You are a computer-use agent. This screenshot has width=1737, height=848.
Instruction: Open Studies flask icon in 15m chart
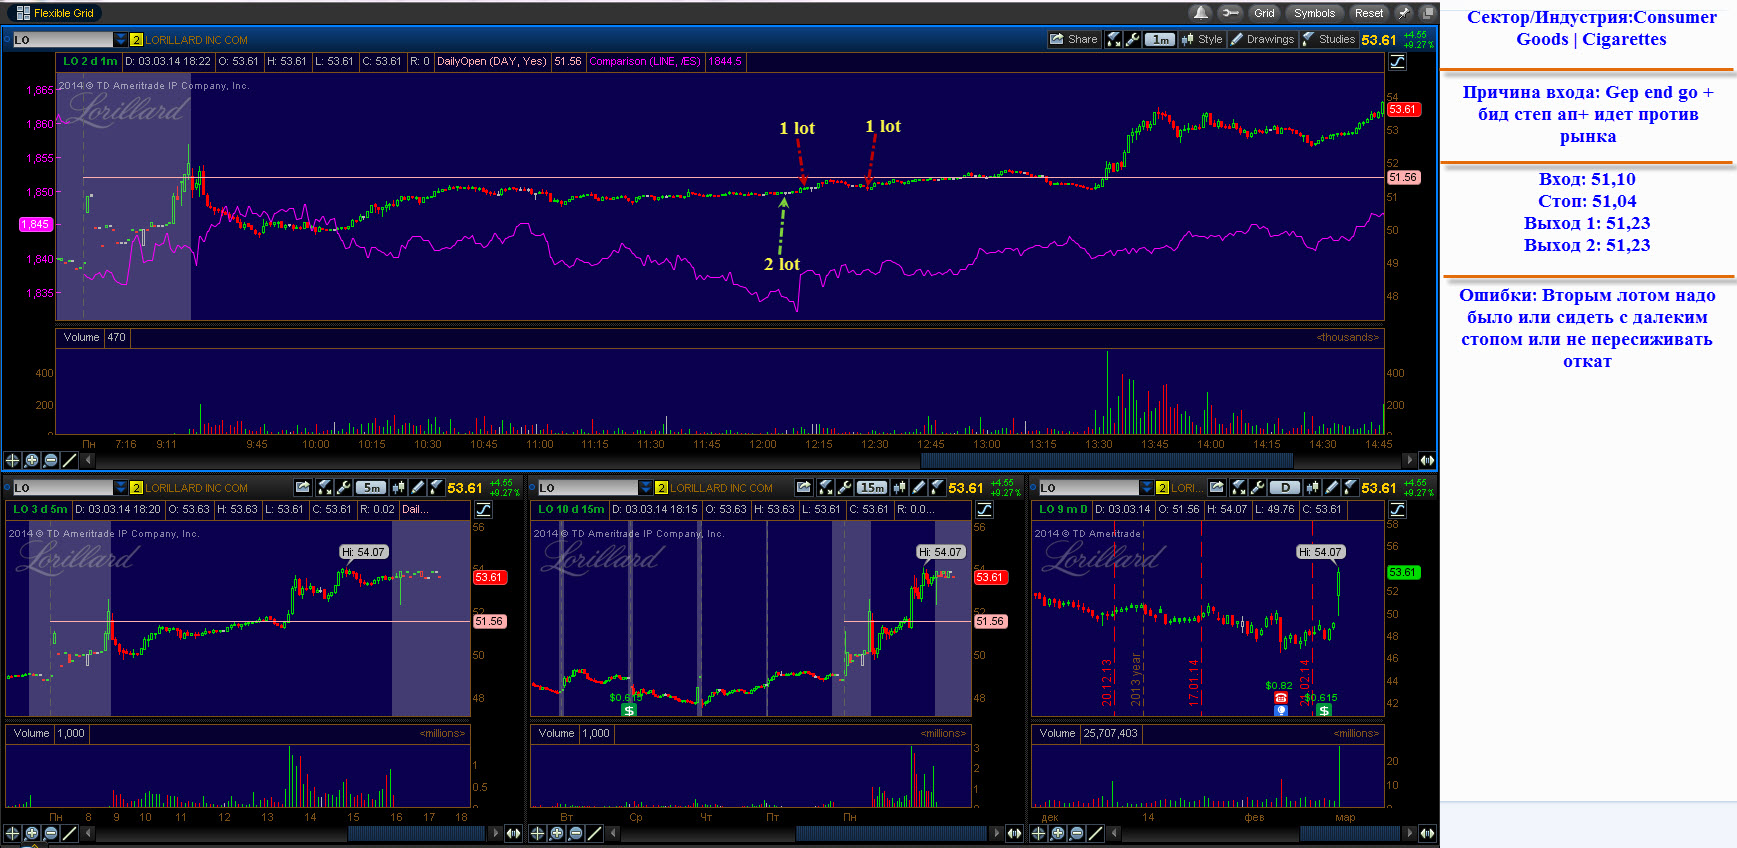point(937,487)
